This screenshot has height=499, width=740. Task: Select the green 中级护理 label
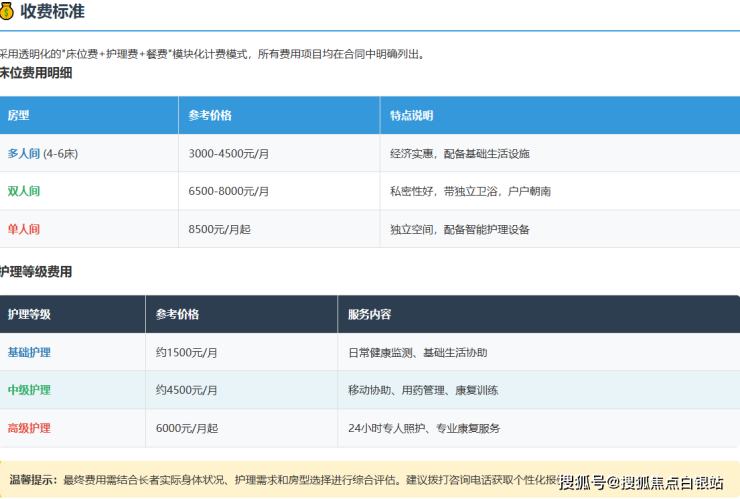coord(29,390)
